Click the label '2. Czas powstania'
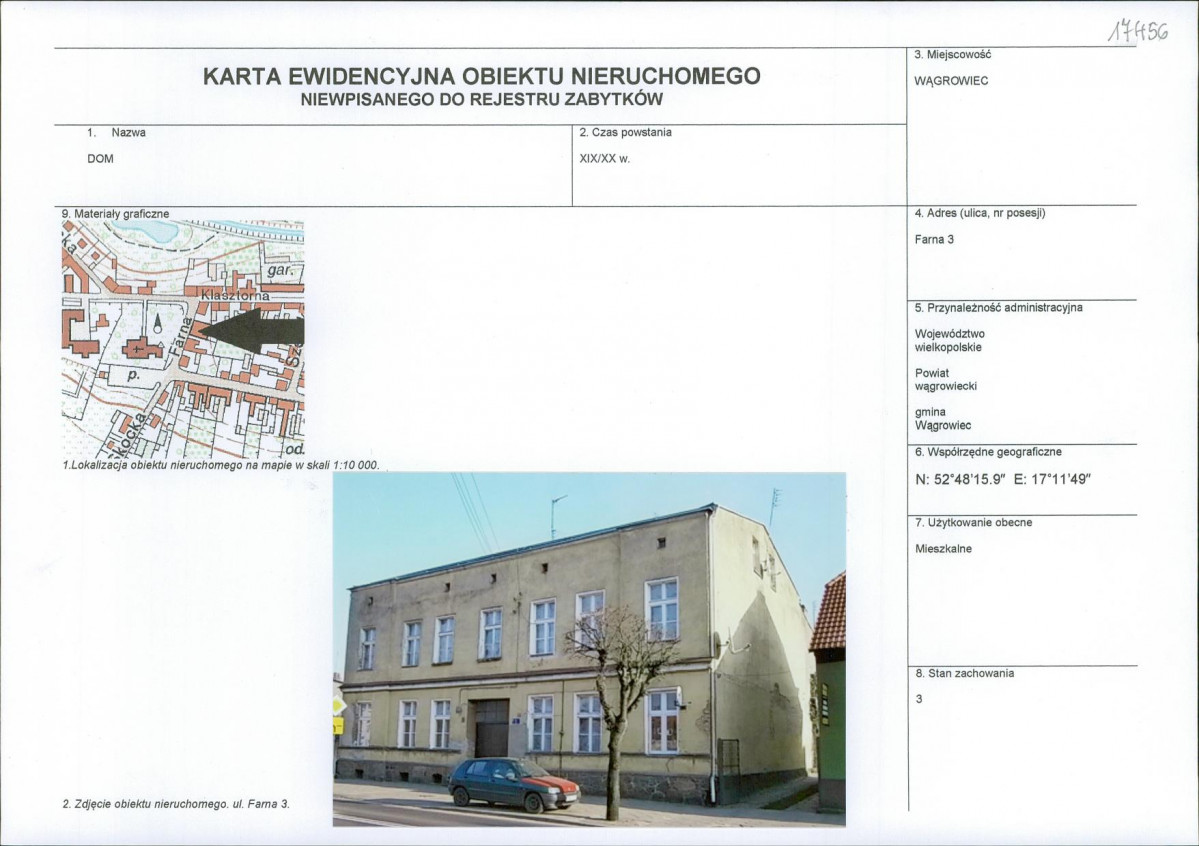The height and width of the screenshot is (846, 1199). (625, 132)
